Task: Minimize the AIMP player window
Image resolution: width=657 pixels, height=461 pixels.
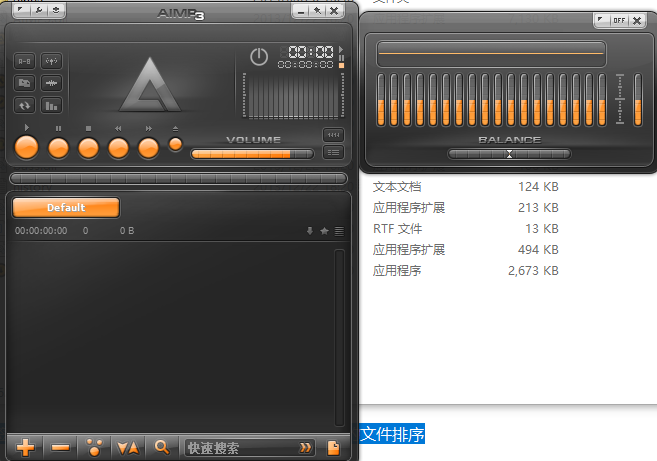Action: pos(300,10)
